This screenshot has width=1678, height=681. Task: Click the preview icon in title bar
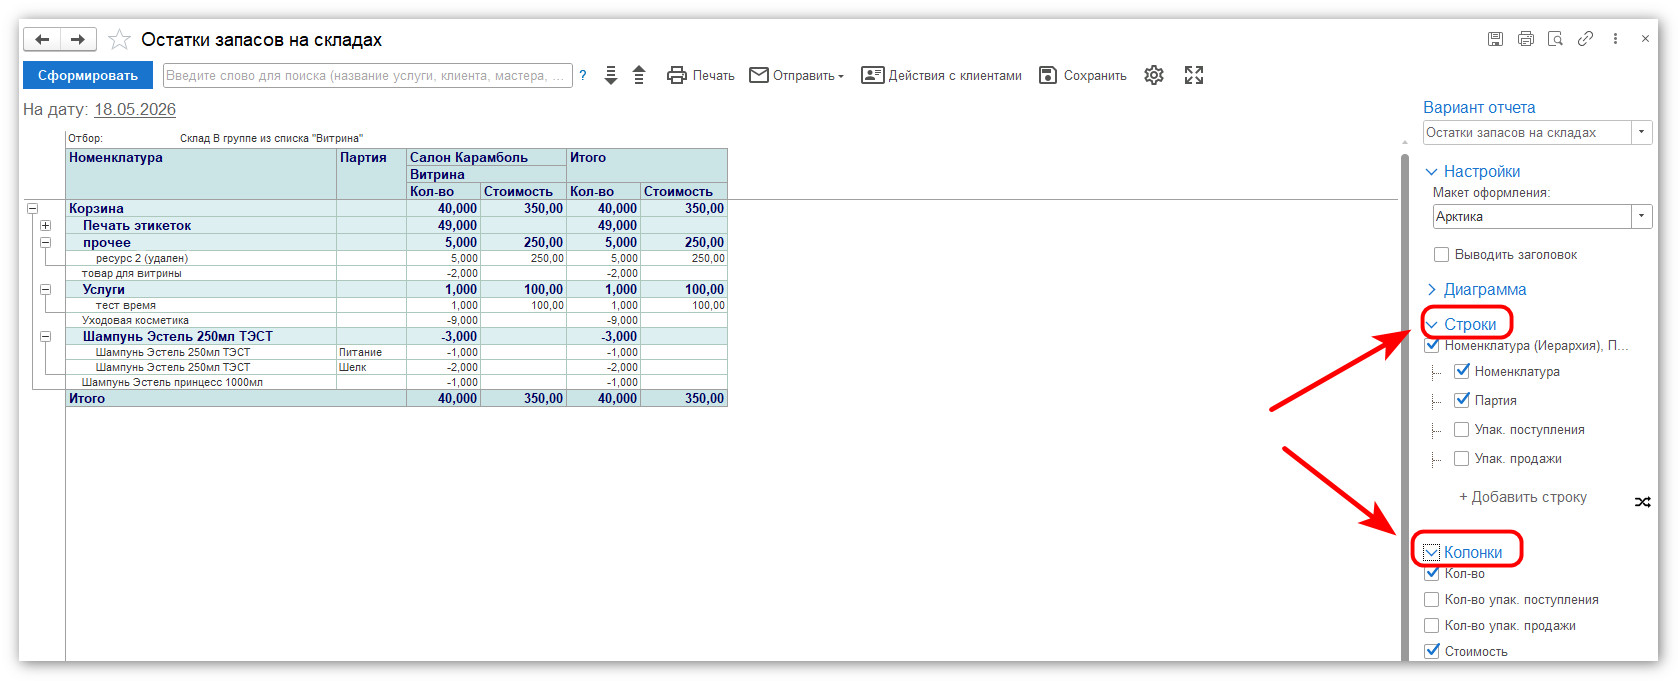coord(1555,39)
